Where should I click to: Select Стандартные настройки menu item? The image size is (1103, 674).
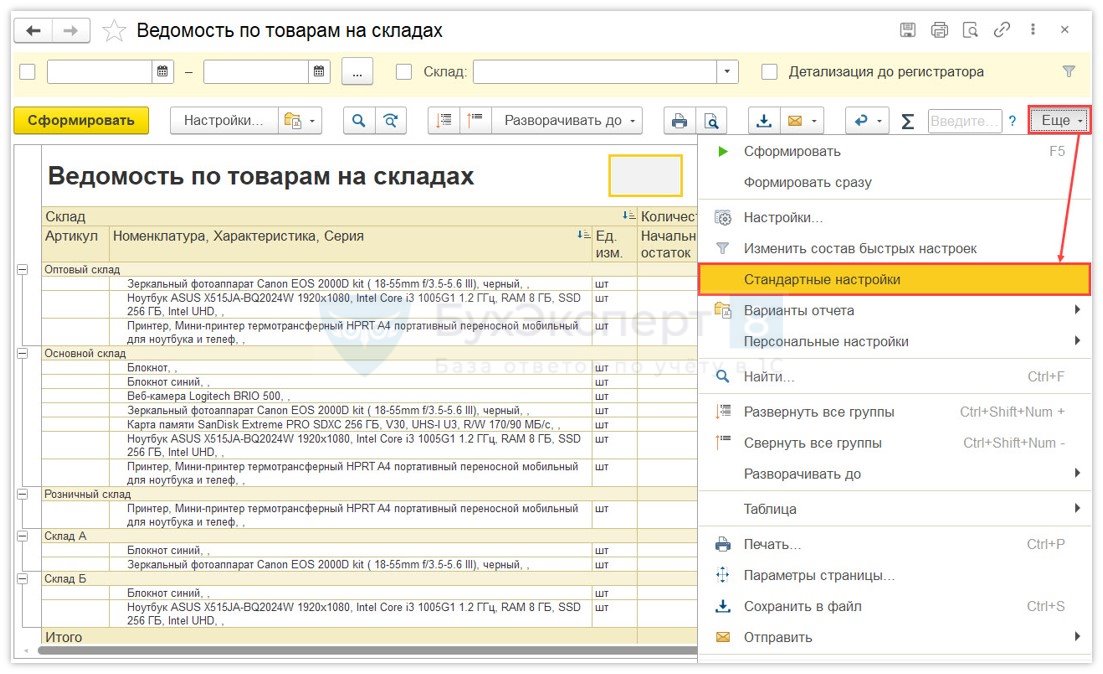(x=893, y=279)
